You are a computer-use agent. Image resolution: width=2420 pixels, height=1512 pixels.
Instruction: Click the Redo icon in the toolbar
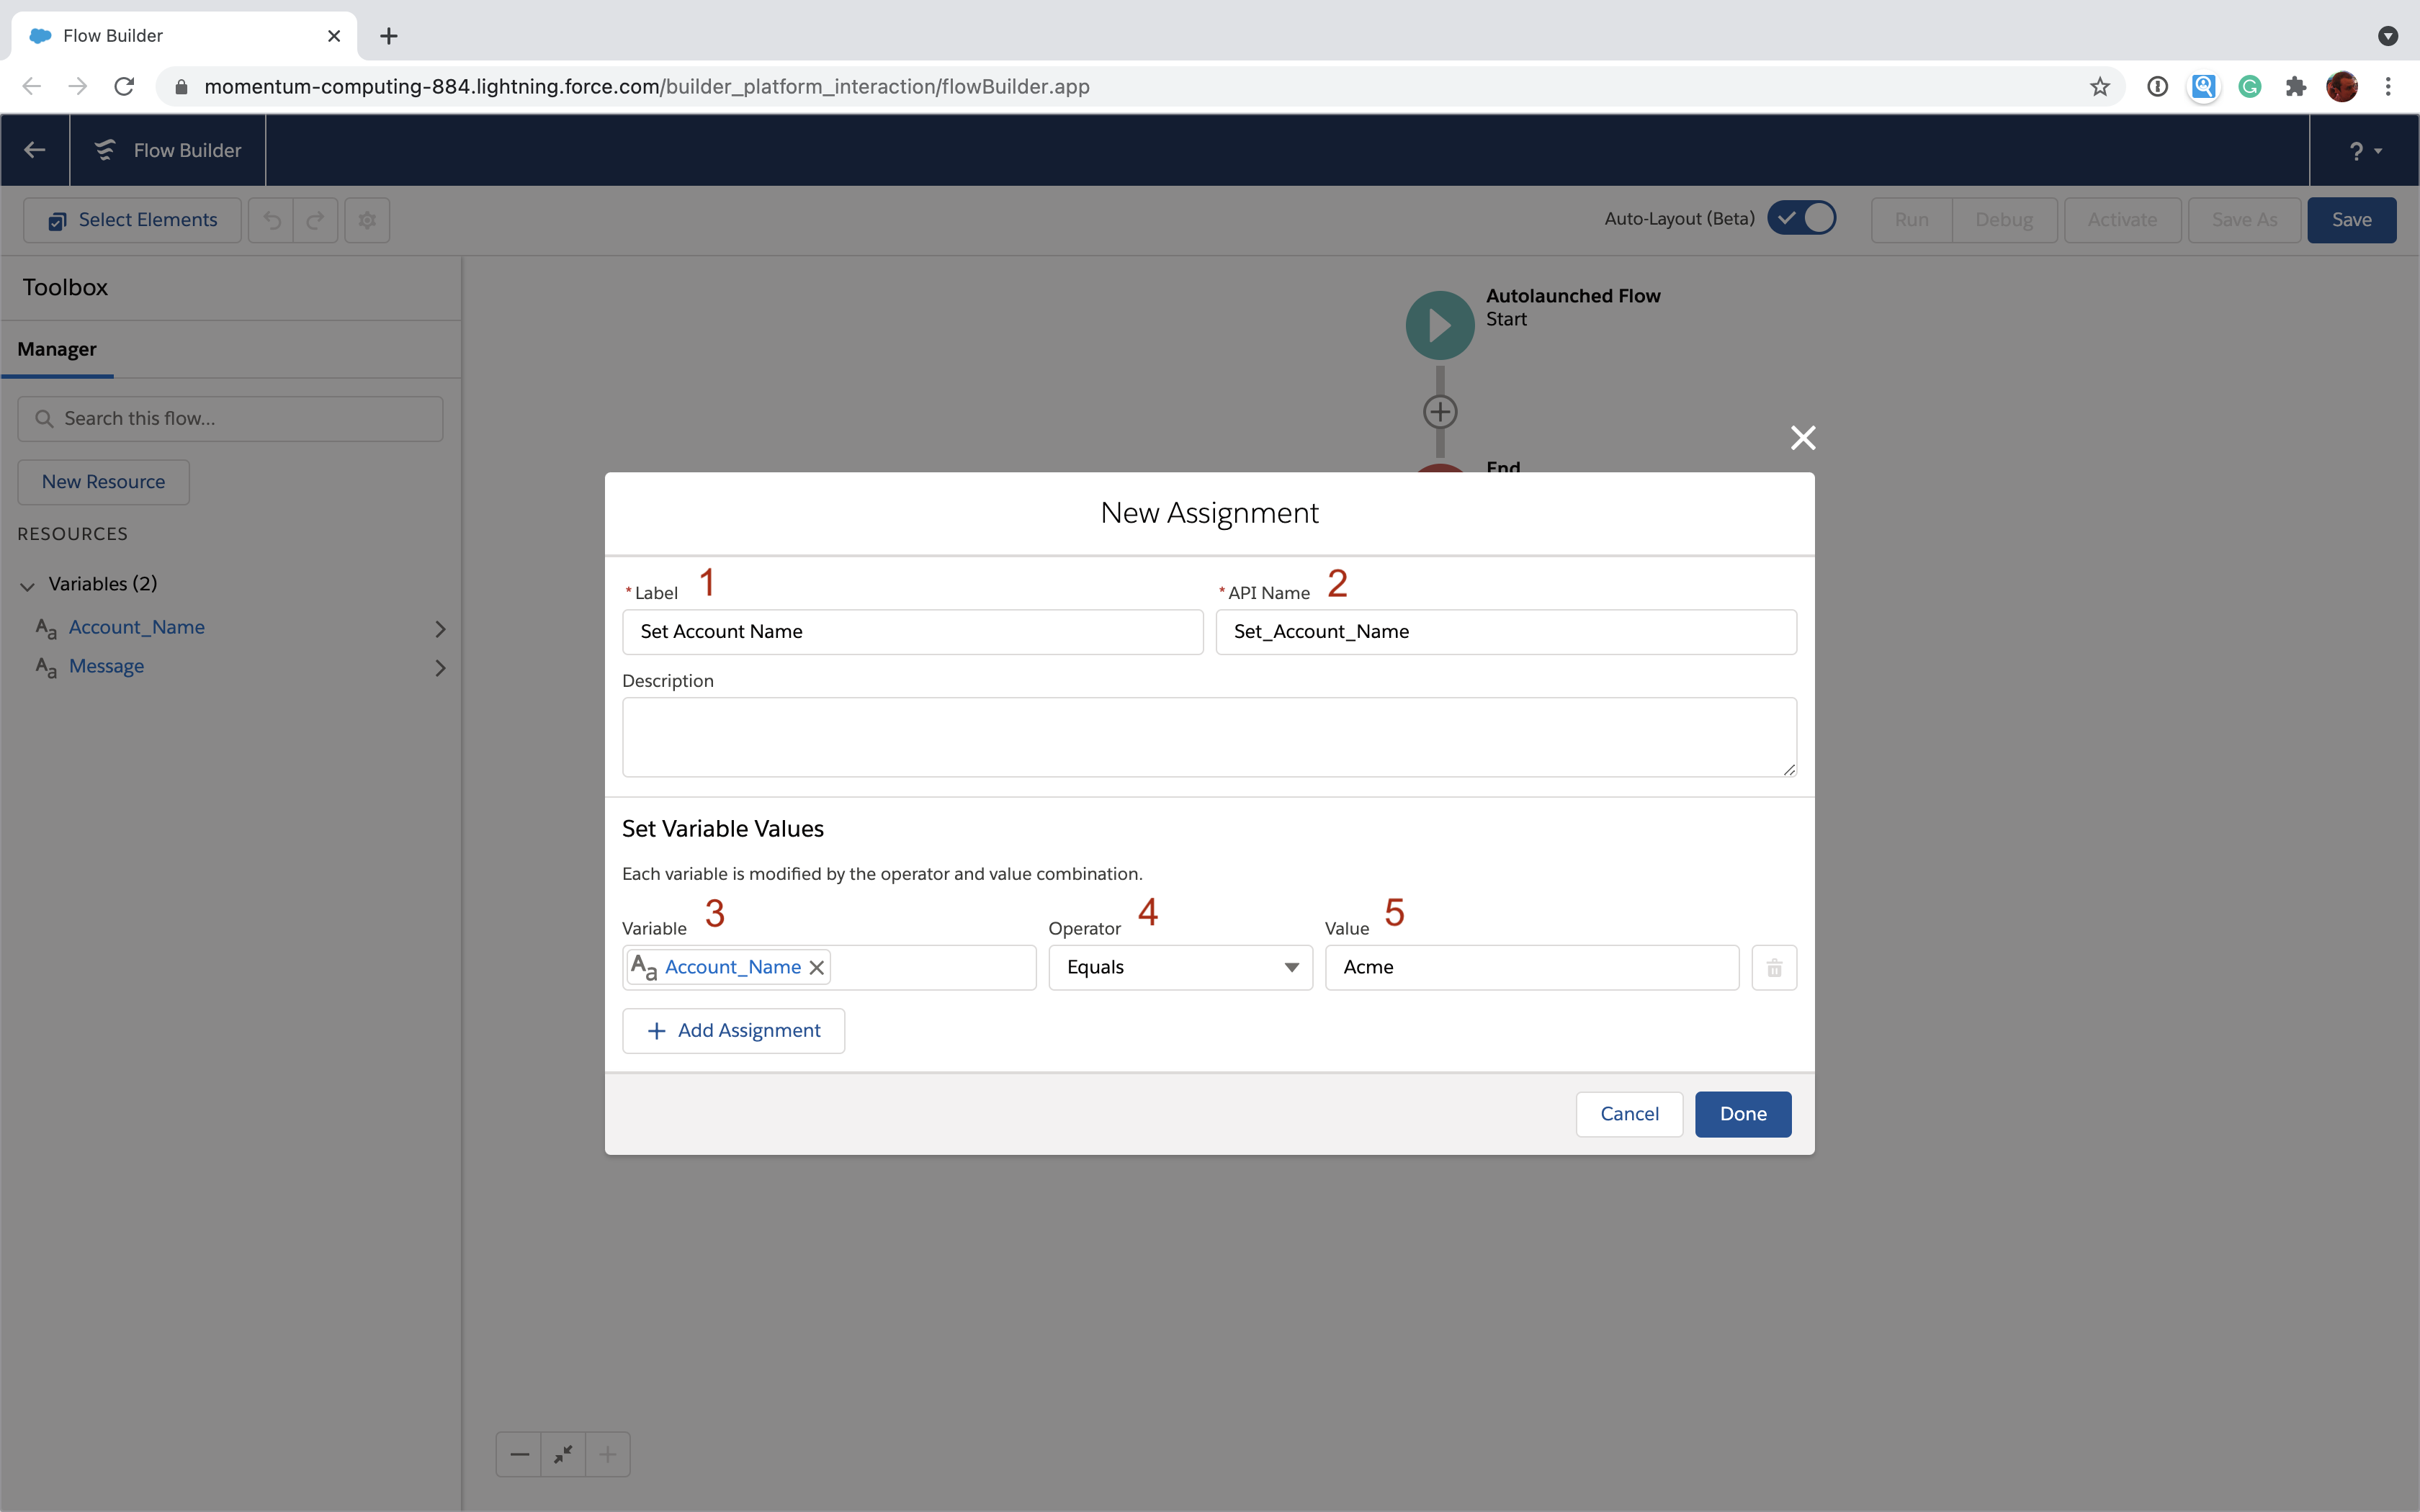(314, 219)
